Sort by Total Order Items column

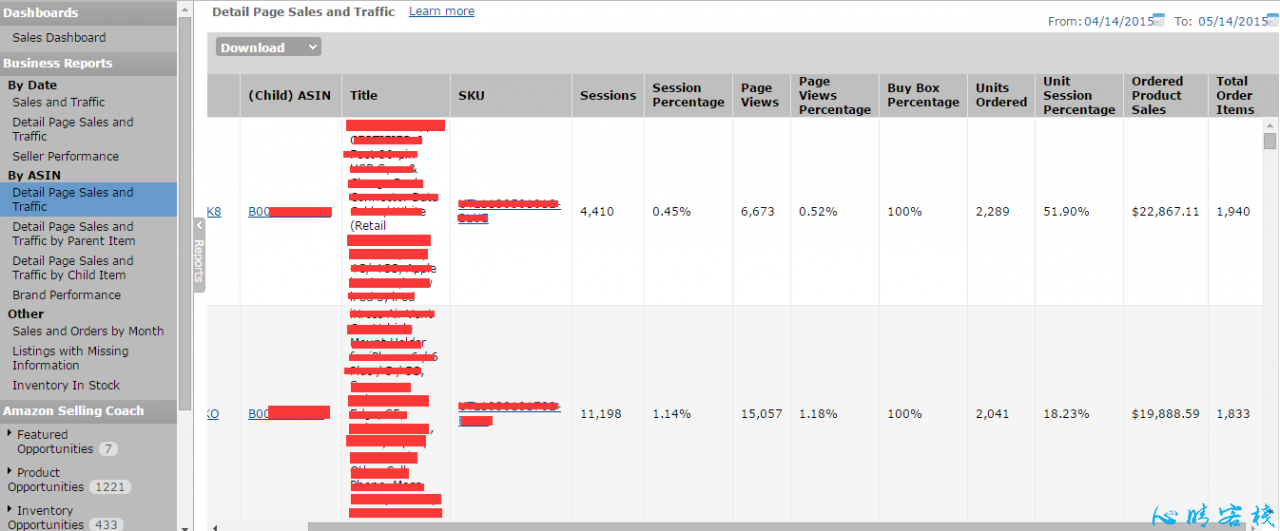point(1234,95)
